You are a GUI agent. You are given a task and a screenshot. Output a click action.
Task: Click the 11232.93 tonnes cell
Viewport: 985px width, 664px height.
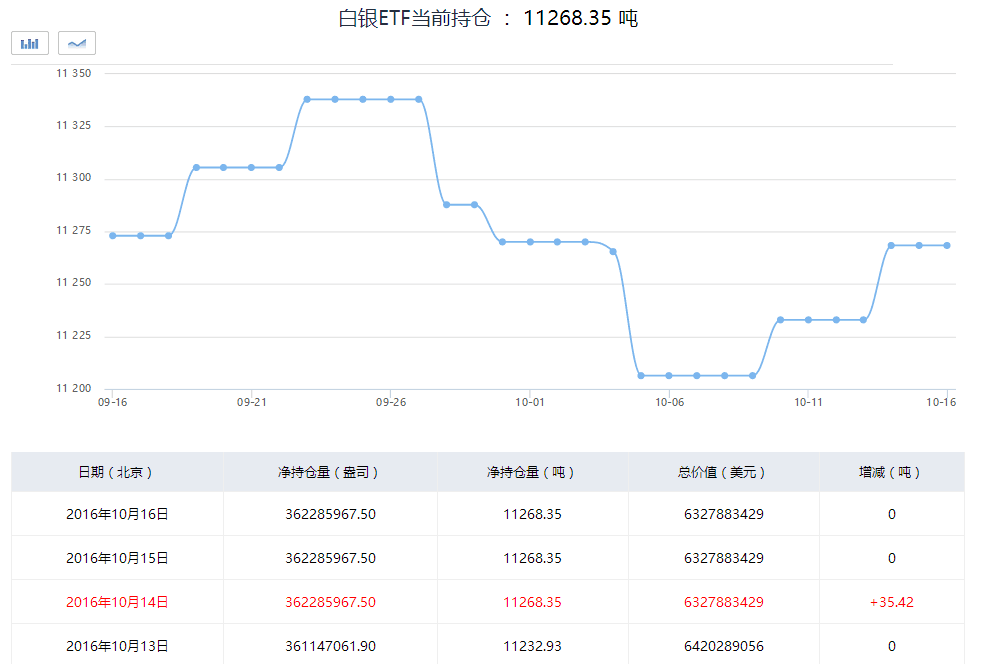point(532,646)
